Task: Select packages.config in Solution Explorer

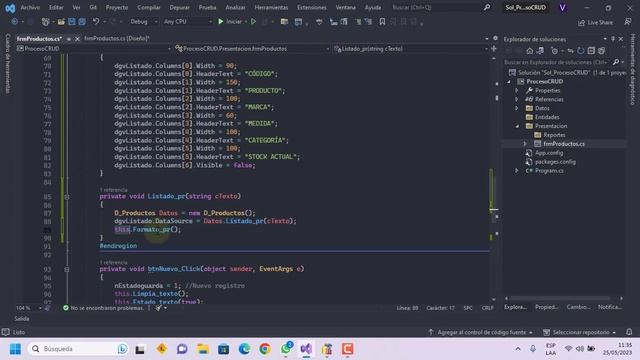Action: click(555, 162)
